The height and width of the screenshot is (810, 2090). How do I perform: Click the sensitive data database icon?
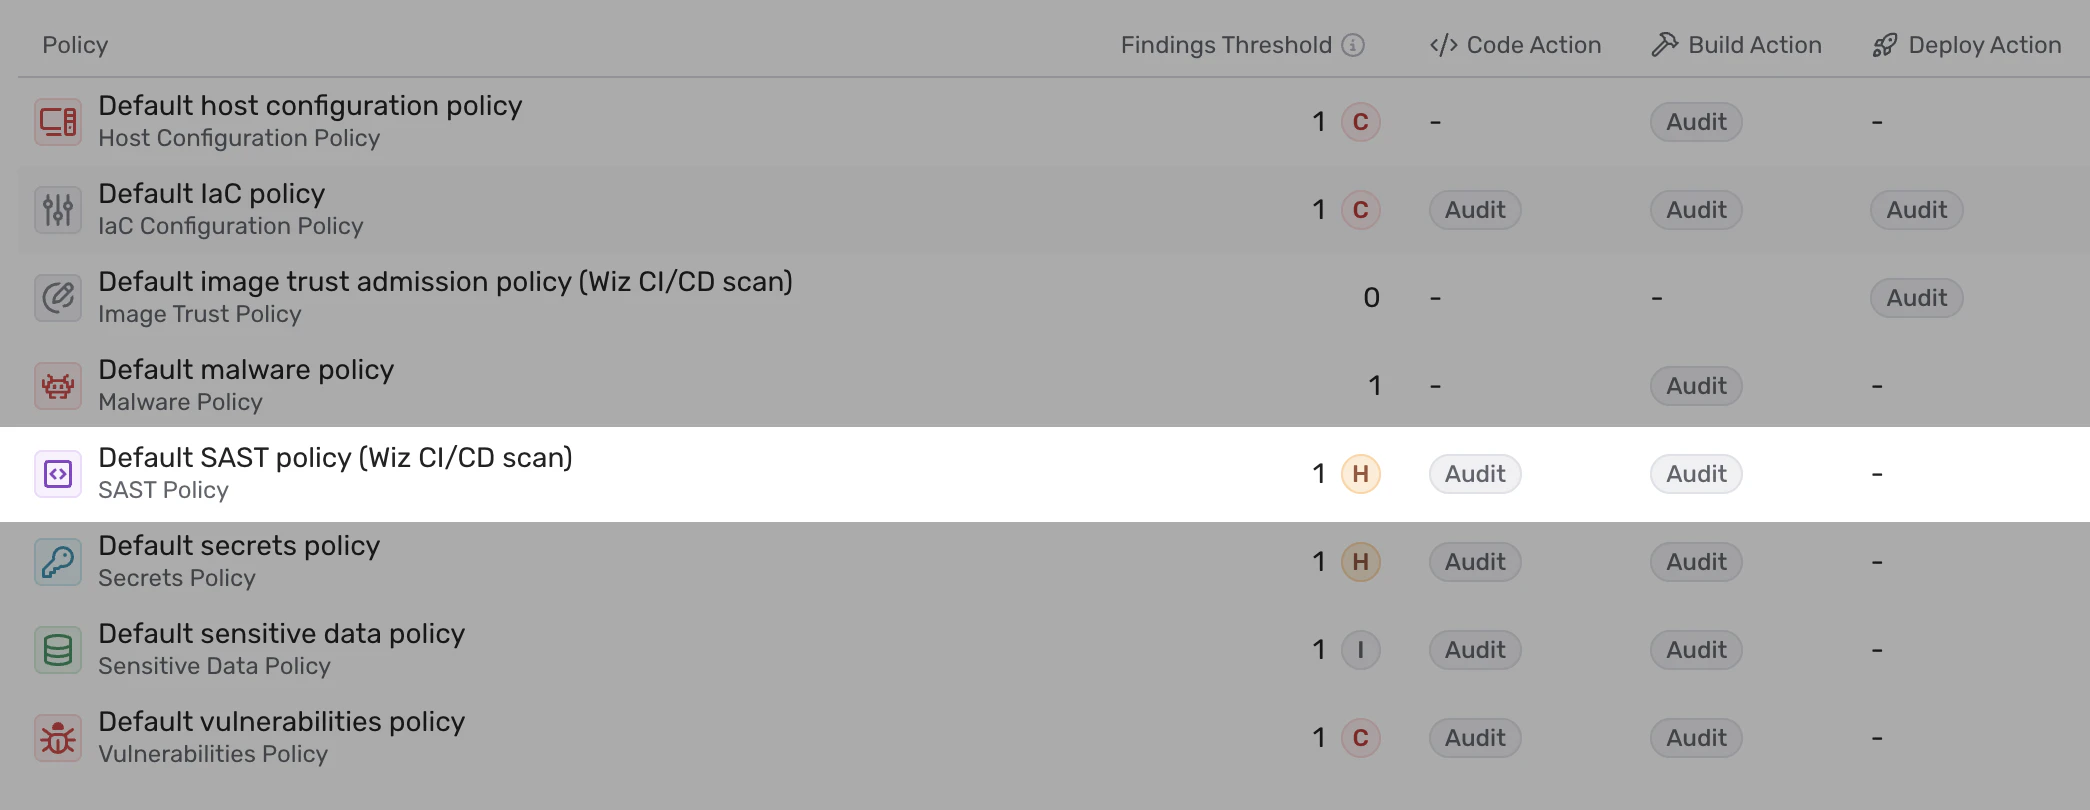point(58,650)
